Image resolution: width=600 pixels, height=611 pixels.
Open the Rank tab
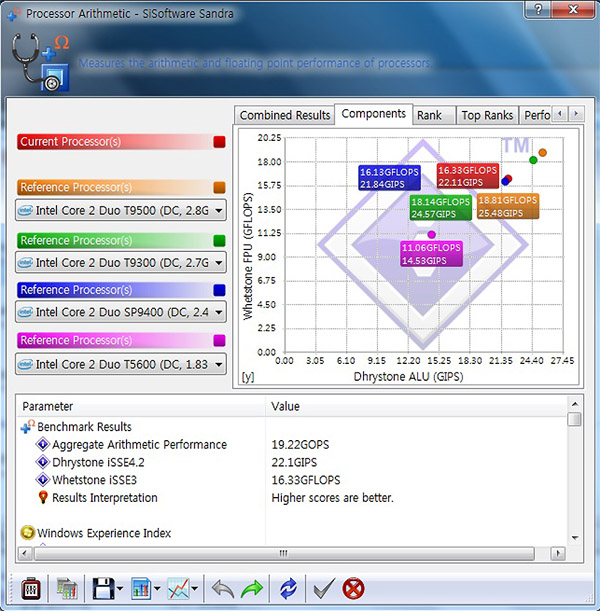click(x=434, y=115)
